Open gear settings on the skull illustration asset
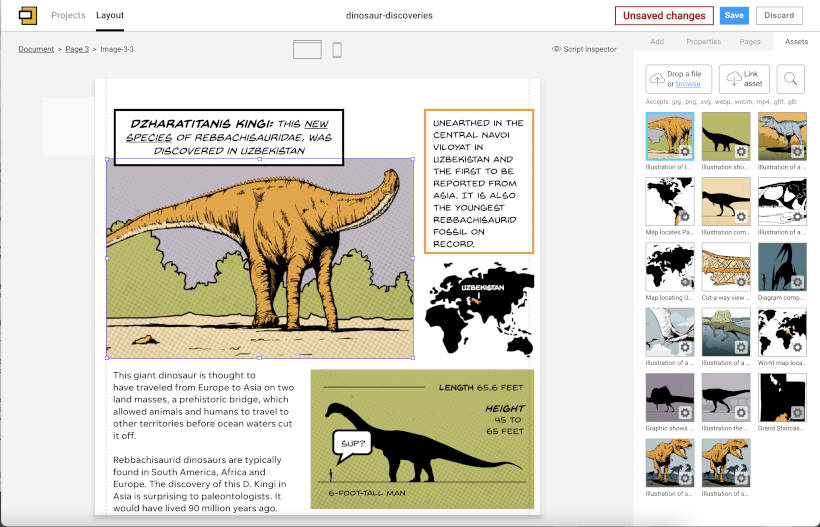 [796, 216]
